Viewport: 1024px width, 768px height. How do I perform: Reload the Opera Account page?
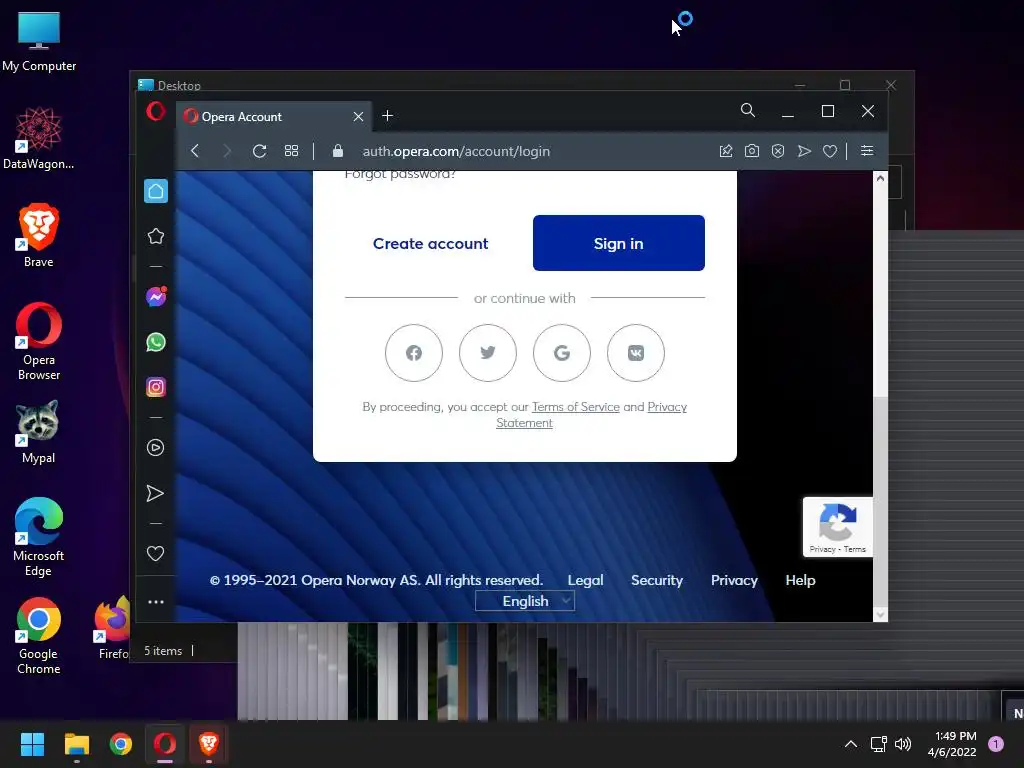pyautogui.click(x=259, y=151)
